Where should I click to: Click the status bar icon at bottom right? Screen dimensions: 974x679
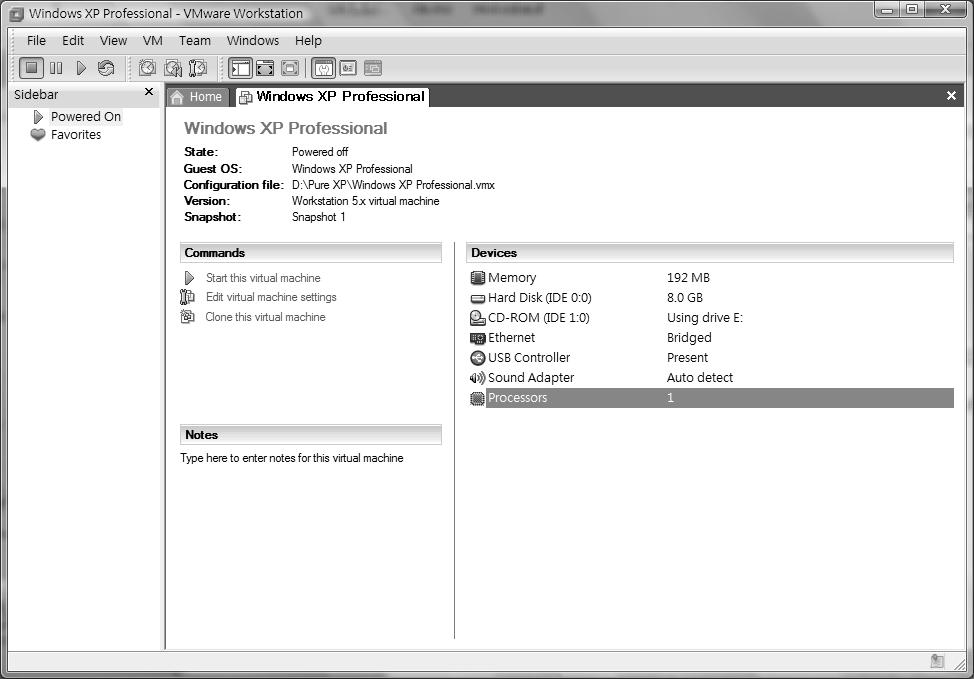[937, 662]
